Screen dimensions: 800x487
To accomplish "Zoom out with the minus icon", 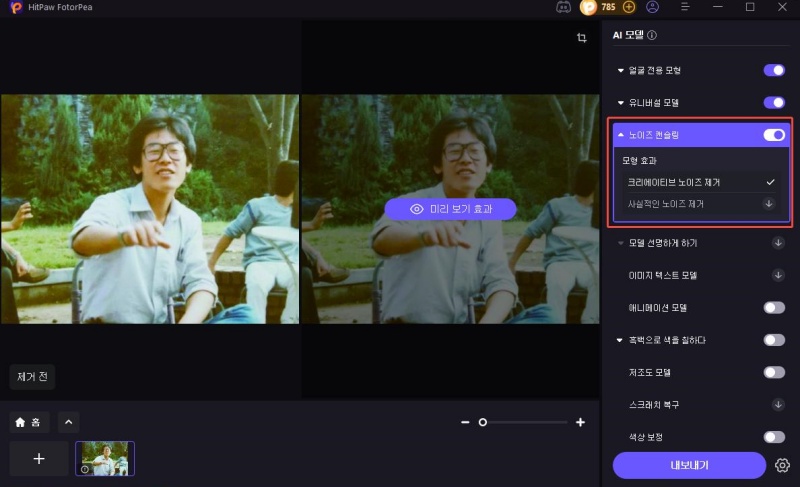I will tap(465, 422).
